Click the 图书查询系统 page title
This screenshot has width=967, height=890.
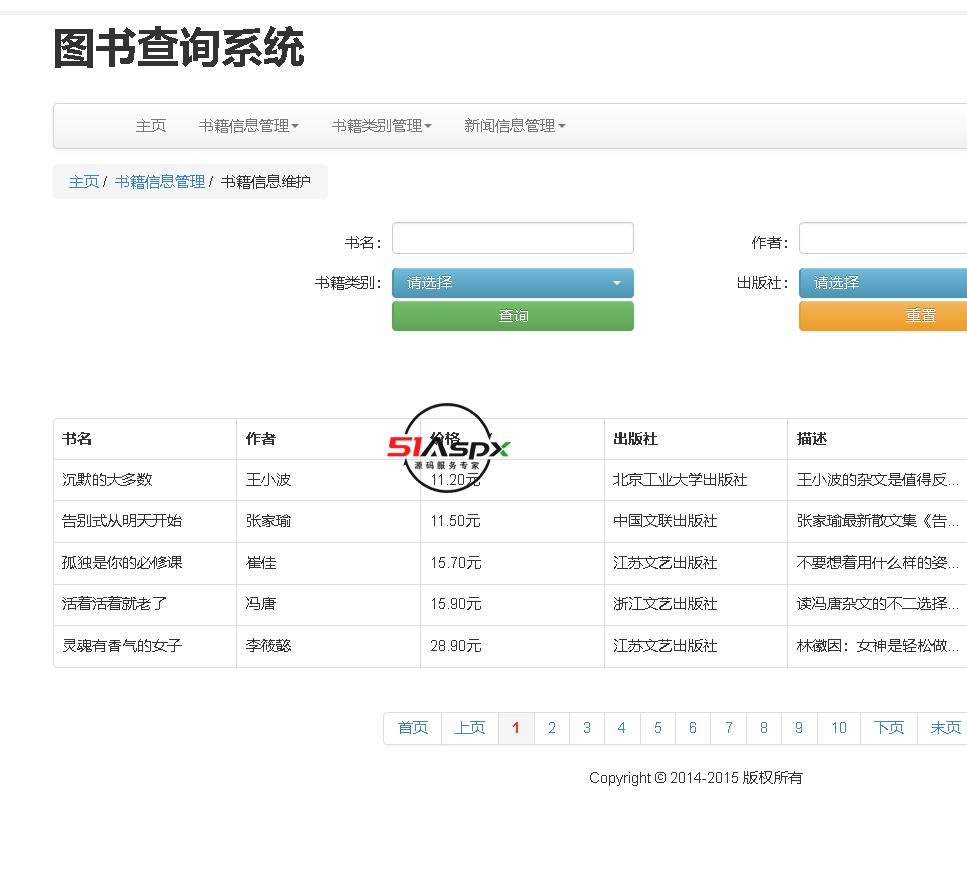[x=179, y=48]
